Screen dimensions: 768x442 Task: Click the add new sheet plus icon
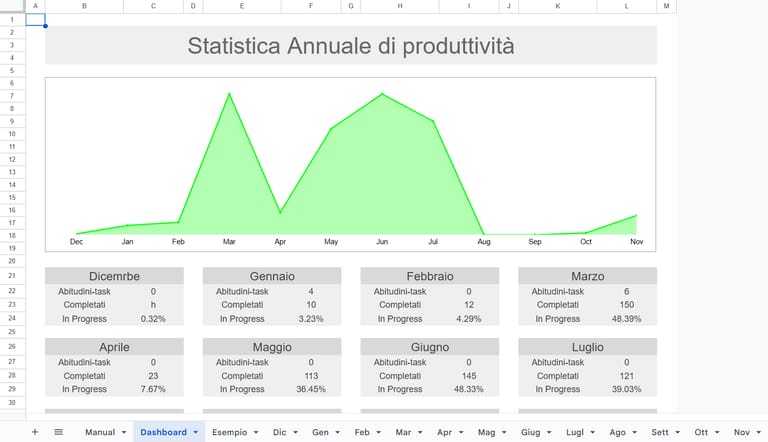(34, 432)
